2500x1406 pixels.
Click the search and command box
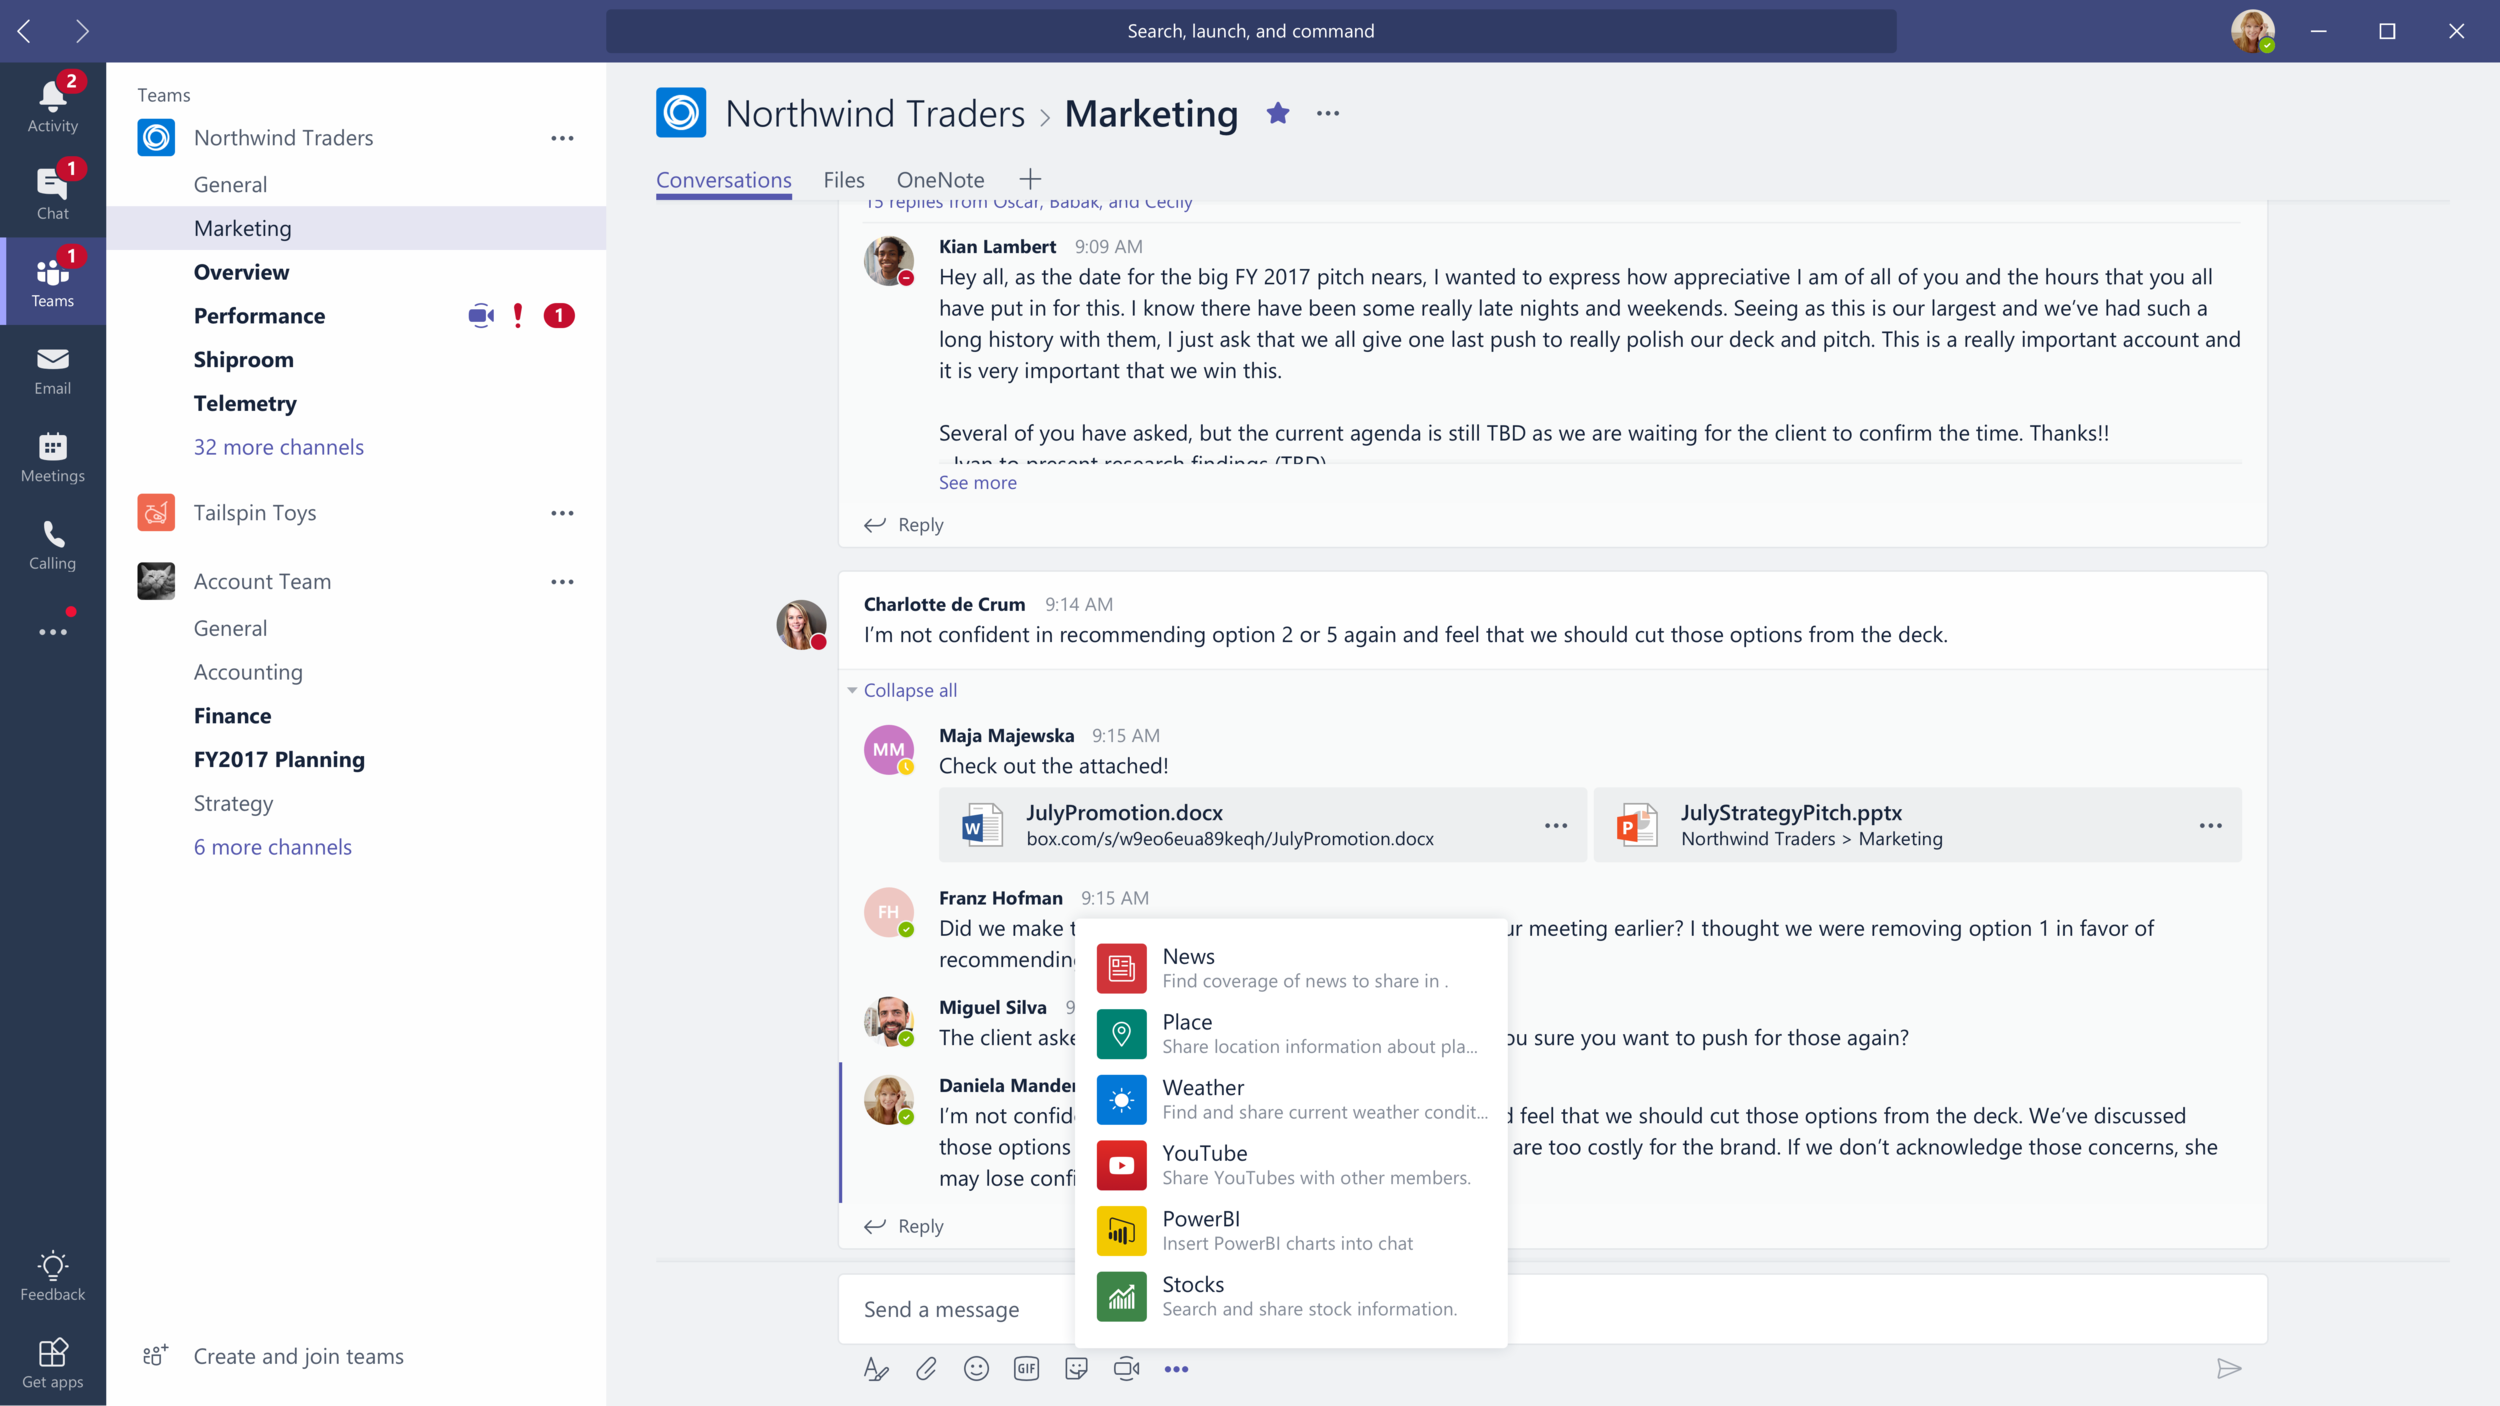click(1250, 31)
